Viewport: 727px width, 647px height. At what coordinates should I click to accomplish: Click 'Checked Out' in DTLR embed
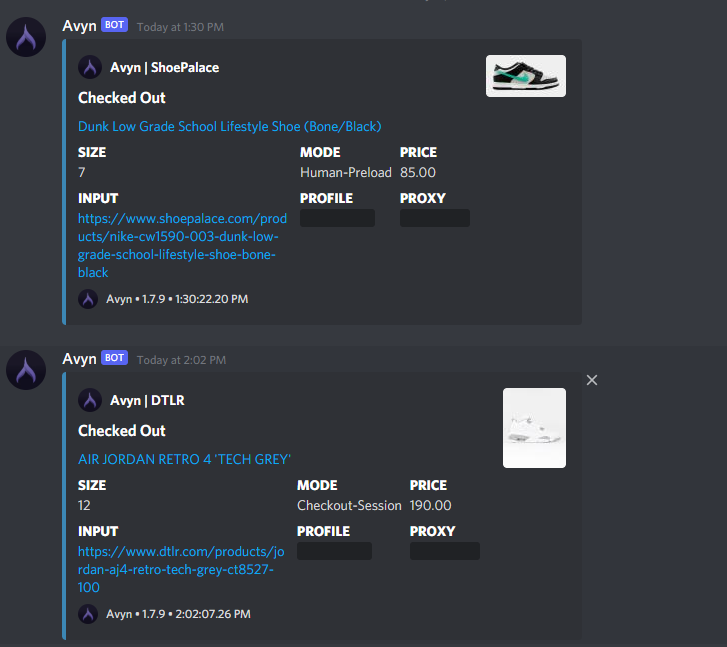pyautogui.click(x=121, y=431)
